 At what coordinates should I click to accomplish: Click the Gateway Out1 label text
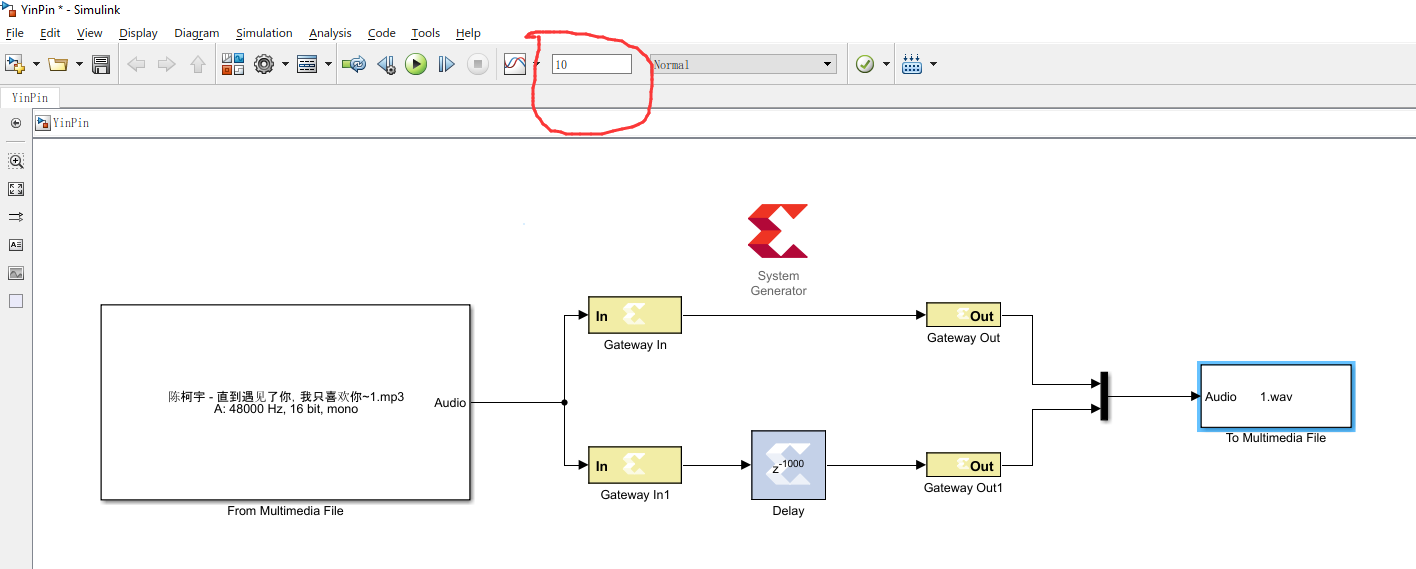[x=963, y=488]
